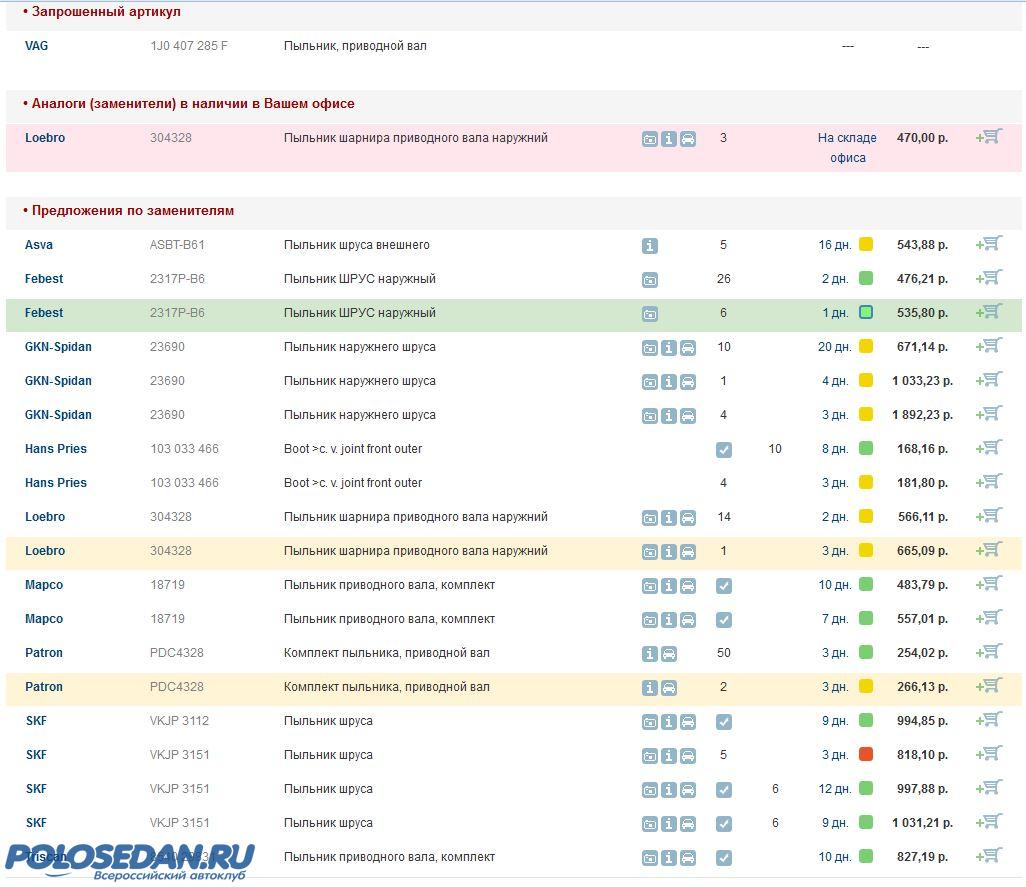Screen dimensions: 1026x887
Task: Open Asva brand link
Action: coord(39,245)
